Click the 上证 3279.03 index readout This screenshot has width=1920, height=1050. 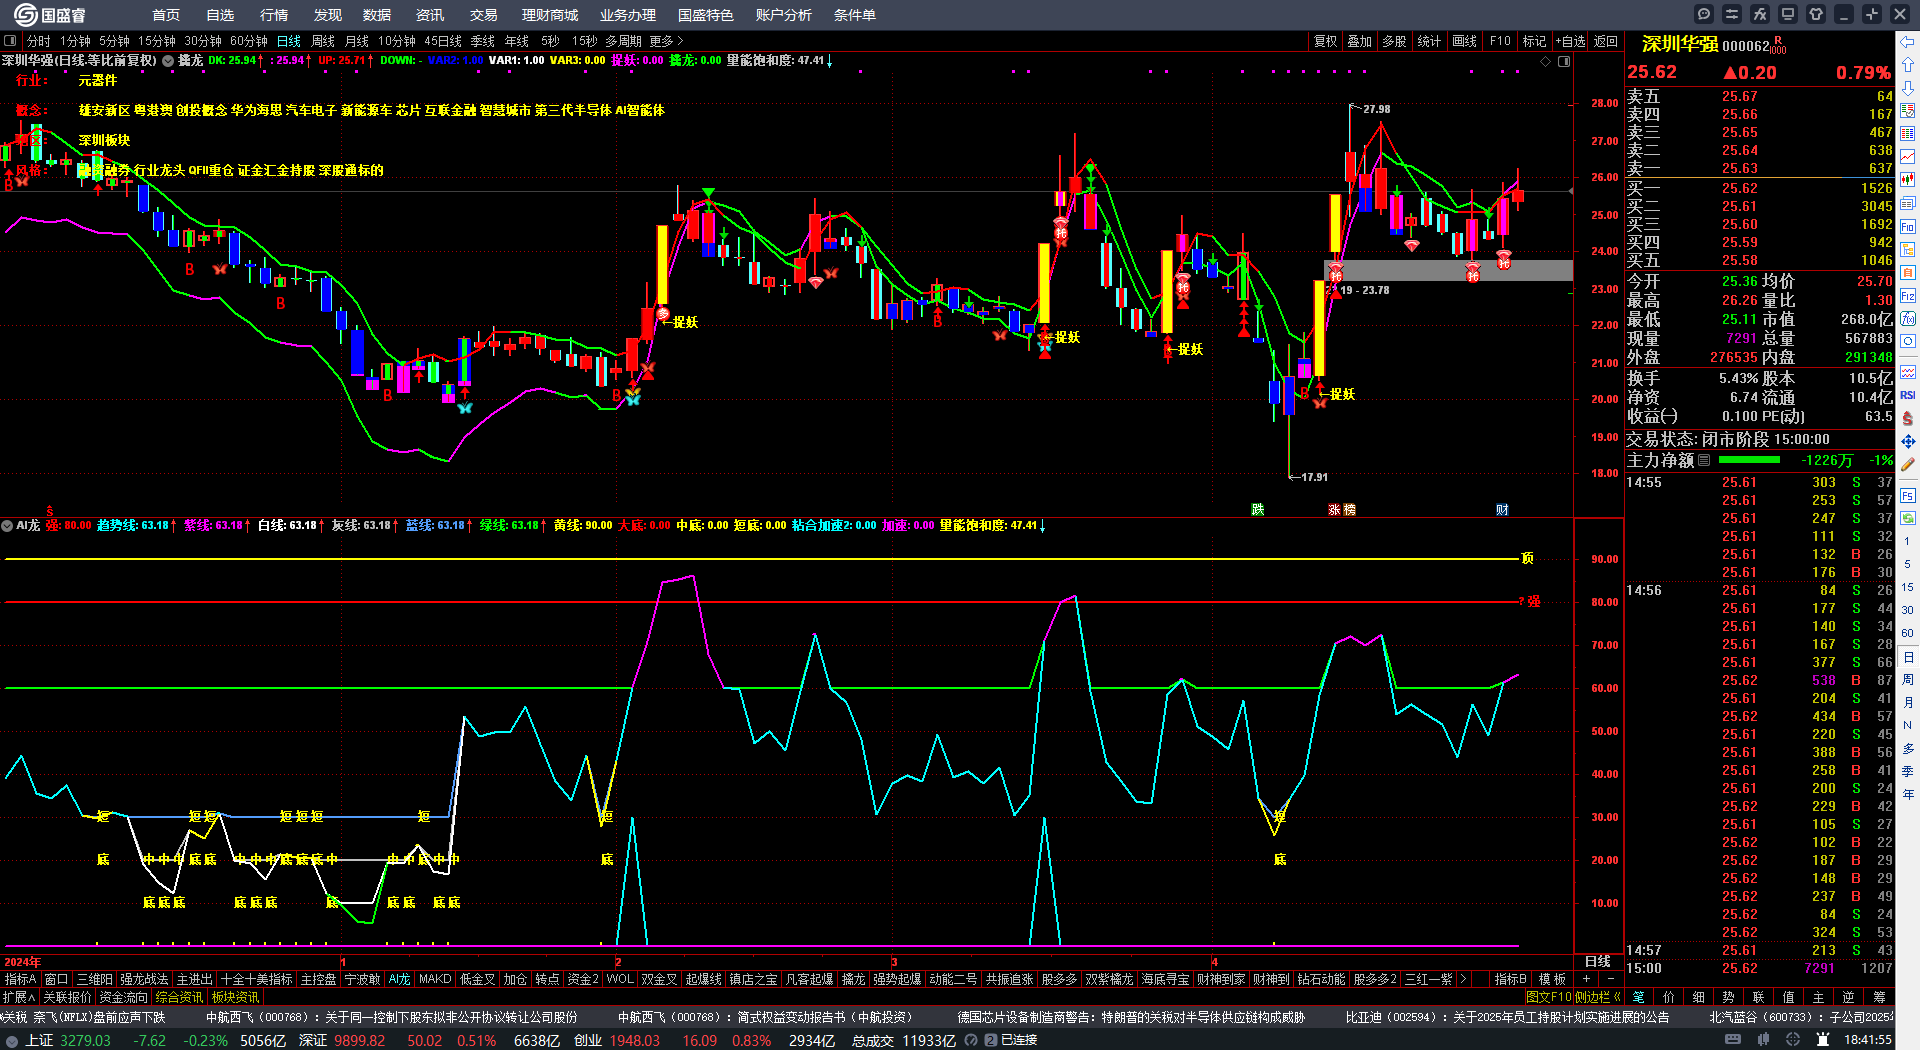coord(68,1040)
